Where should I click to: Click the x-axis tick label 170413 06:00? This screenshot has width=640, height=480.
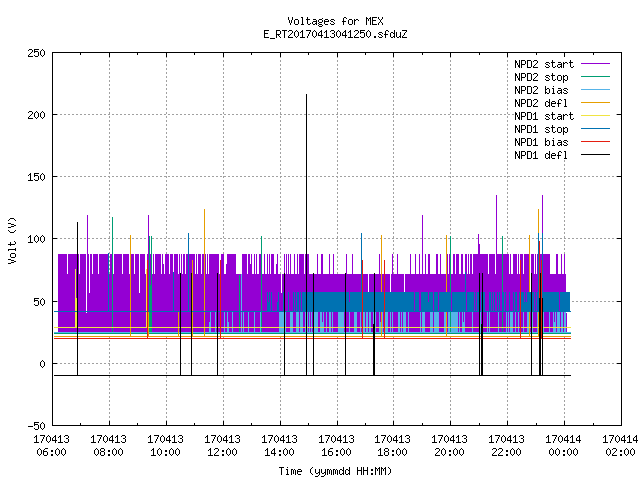[51, 446]
